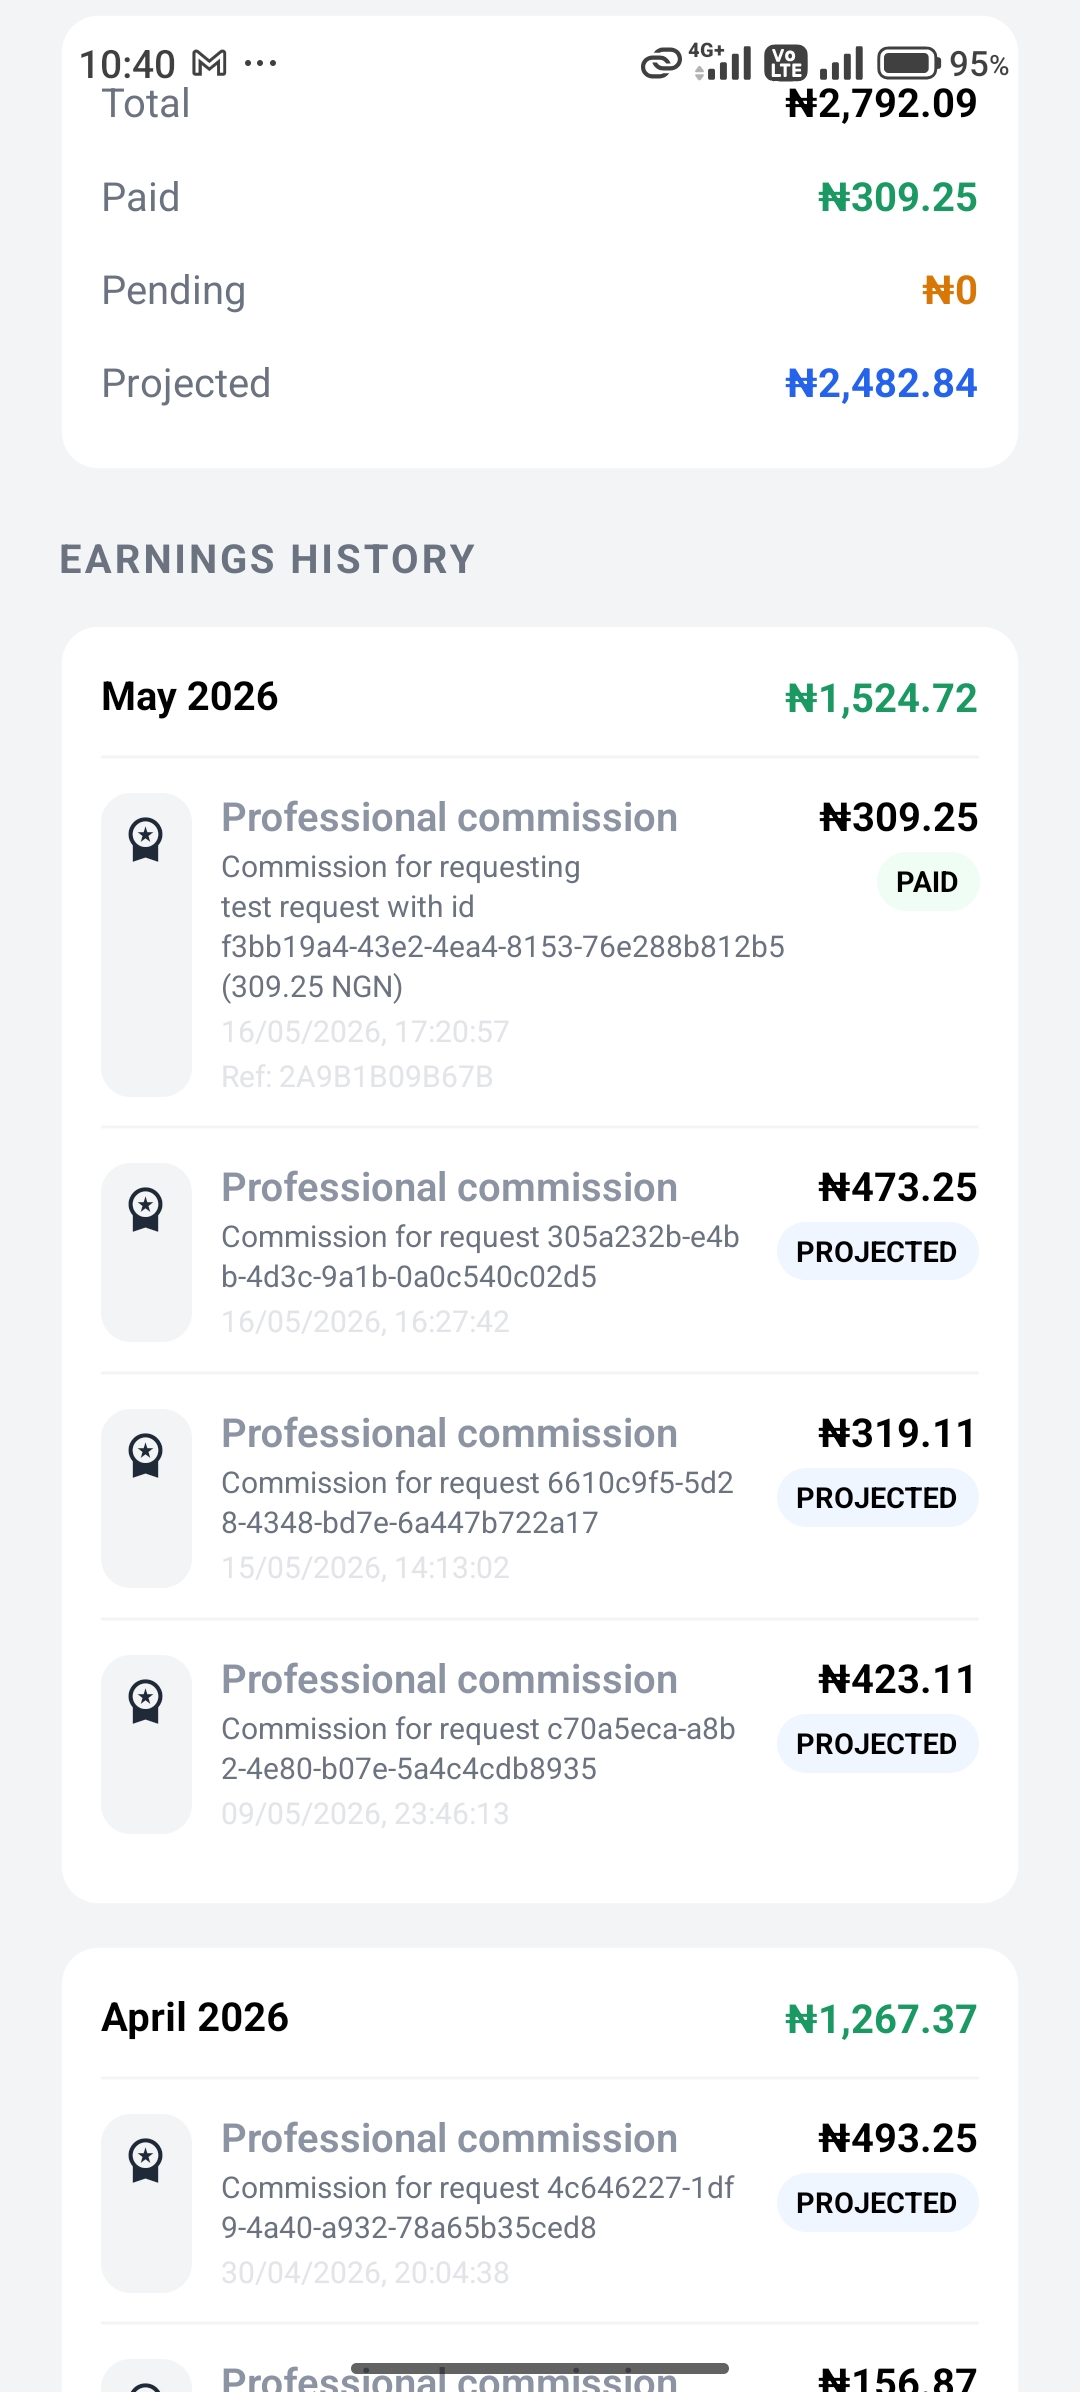Tap the PAID status badge
This screenshot has height=2392, width=1080.
click(x=927, y=882)
